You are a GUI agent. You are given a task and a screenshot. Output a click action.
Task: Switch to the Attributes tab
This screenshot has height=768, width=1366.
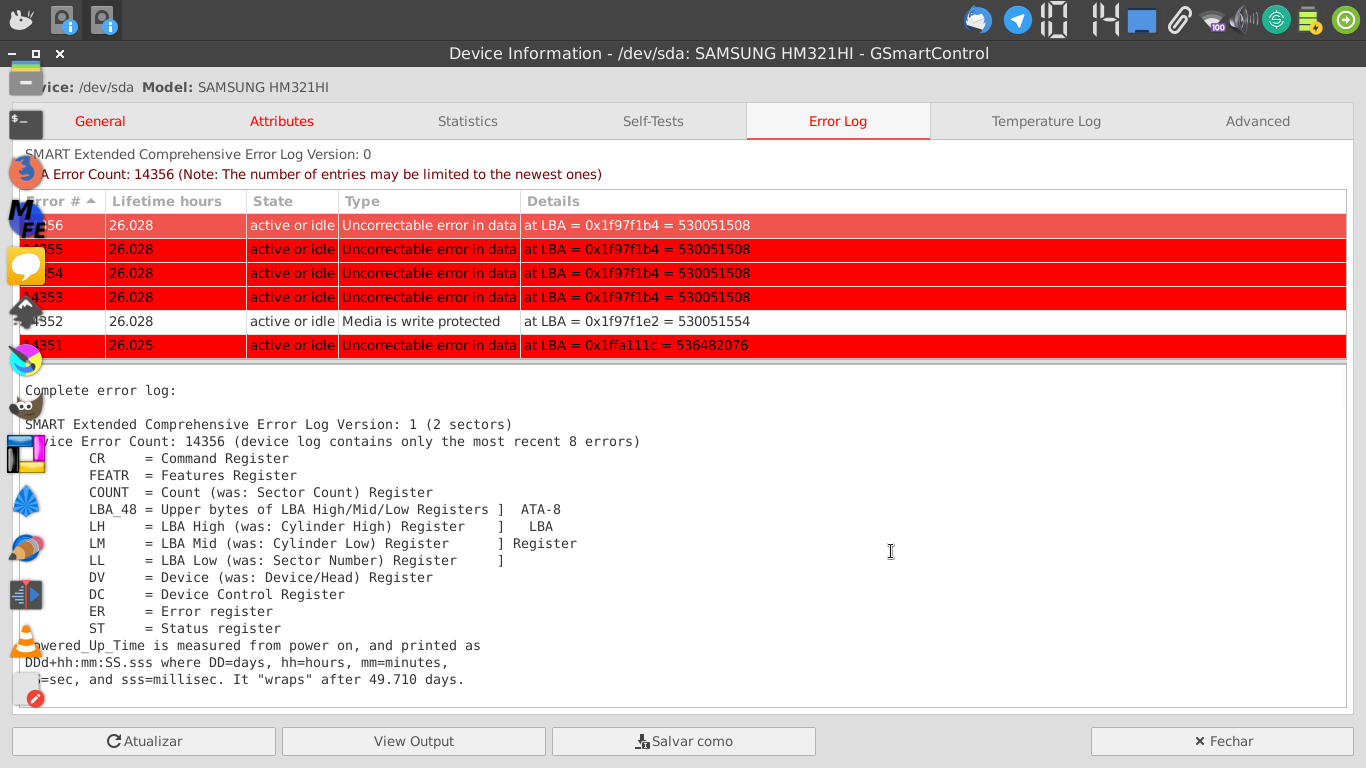tap(282, 121)
